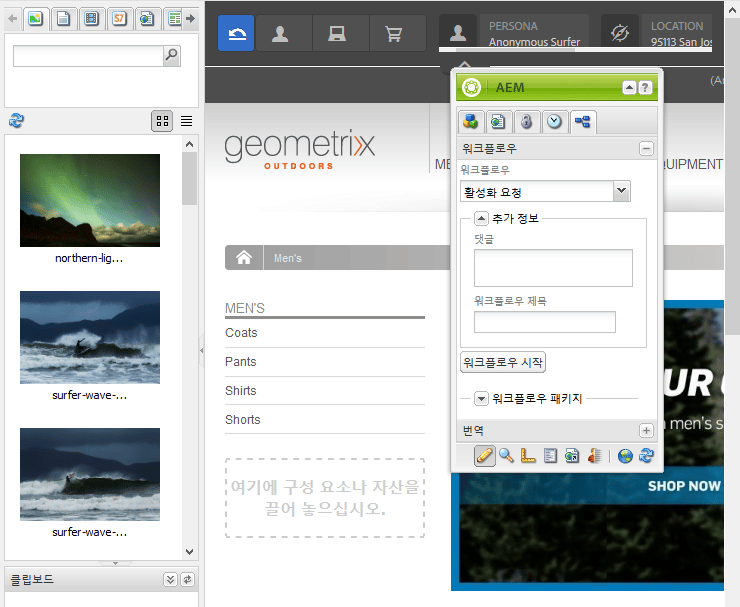Open the Scene7 S7 tab

[x=119, y=18]
